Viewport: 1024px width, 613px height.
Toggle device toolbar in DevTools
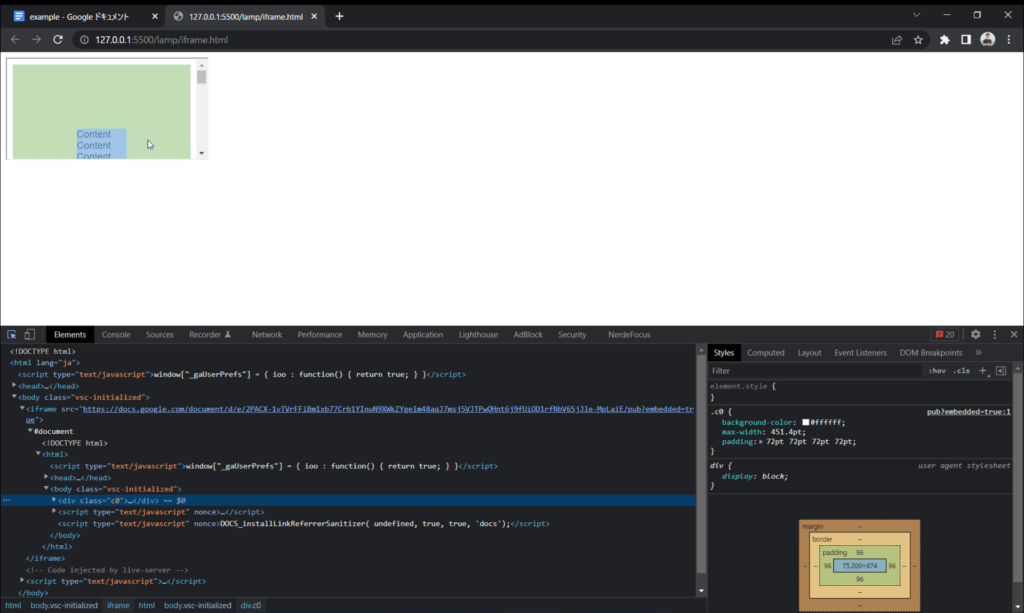pos(29,334)
